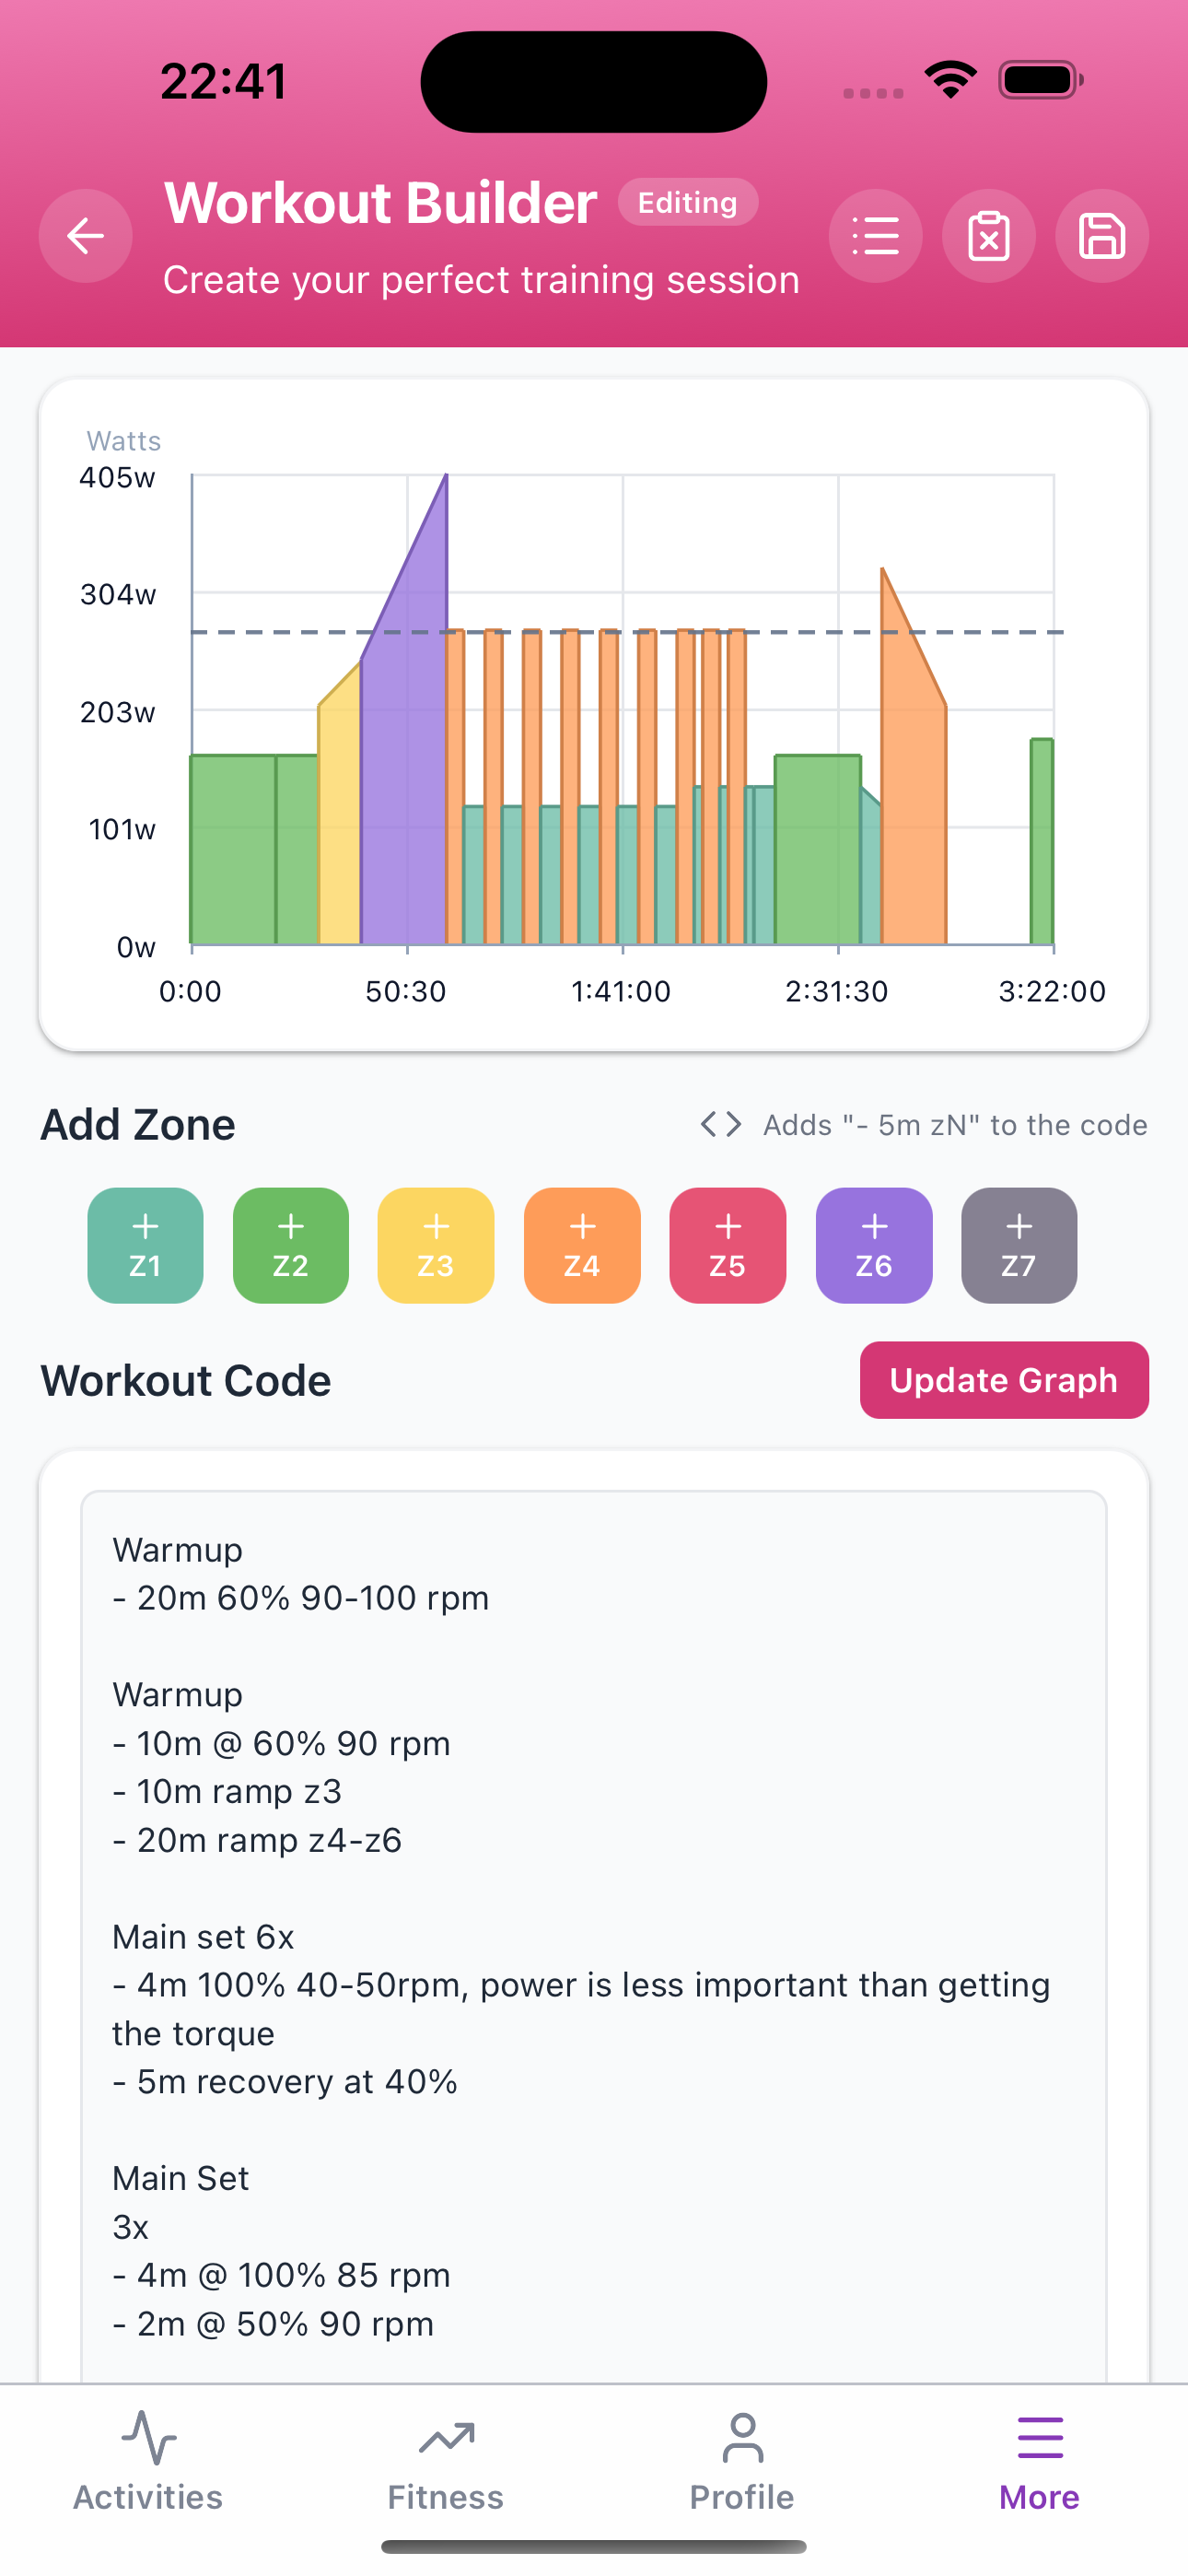The image size is (1188, 2576).
Task: Add a Z3 zone to the workout
Action: (x=435, y=1245)
